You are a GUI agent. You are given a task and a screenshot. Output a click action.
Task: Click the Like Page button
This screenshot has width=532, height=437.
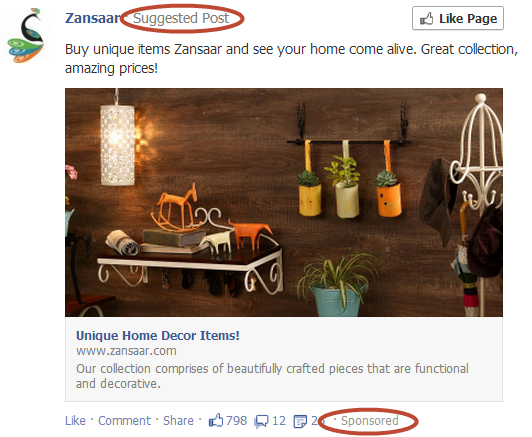458,18
